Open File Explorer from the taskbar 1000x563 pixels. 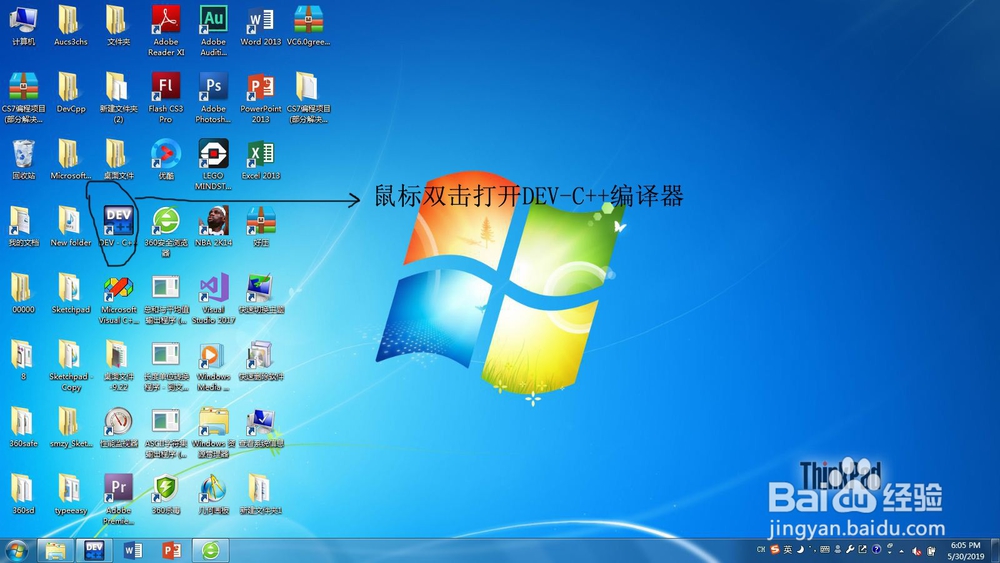click(55, 550)
